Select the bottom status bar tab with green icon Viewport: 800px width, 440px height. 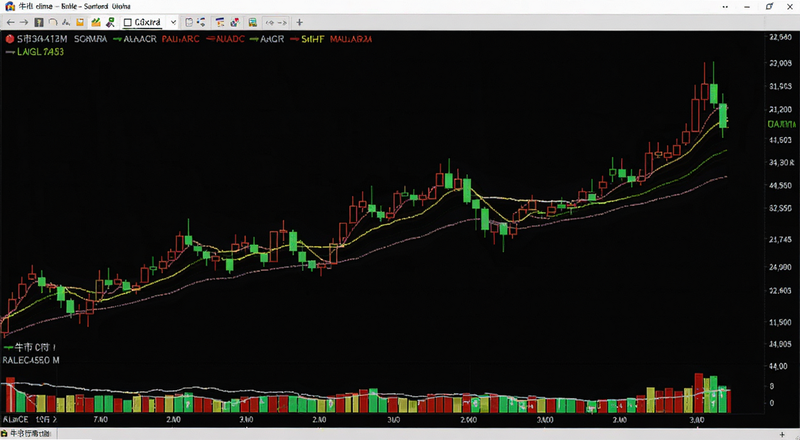29,434
